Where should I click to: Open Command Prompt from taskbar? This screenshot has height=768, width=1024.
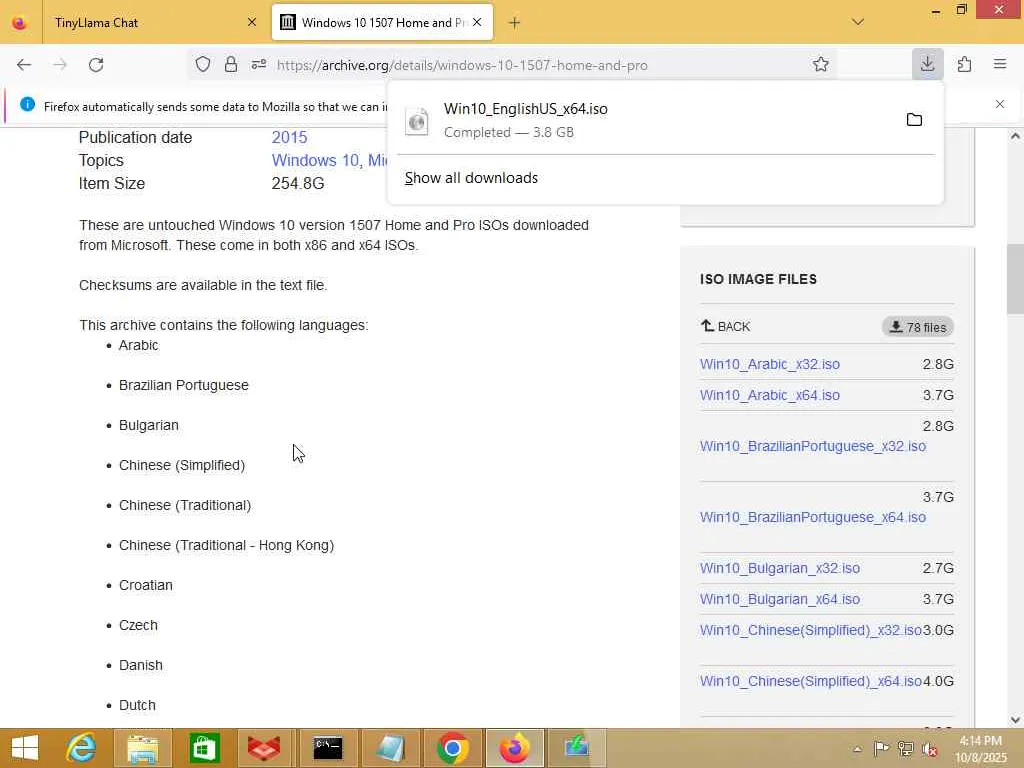(x=328, y=748)
